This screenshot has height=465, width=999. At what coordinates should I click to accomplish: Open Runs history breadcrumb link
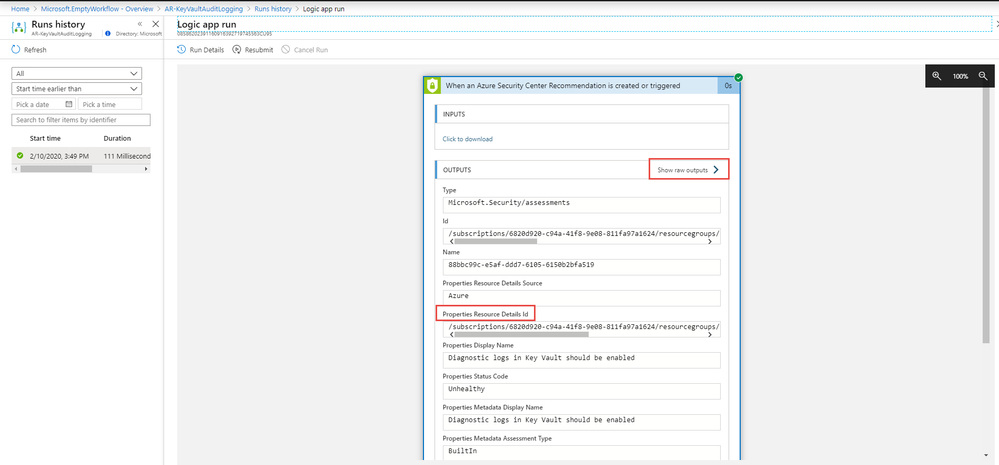click(273, 9)
